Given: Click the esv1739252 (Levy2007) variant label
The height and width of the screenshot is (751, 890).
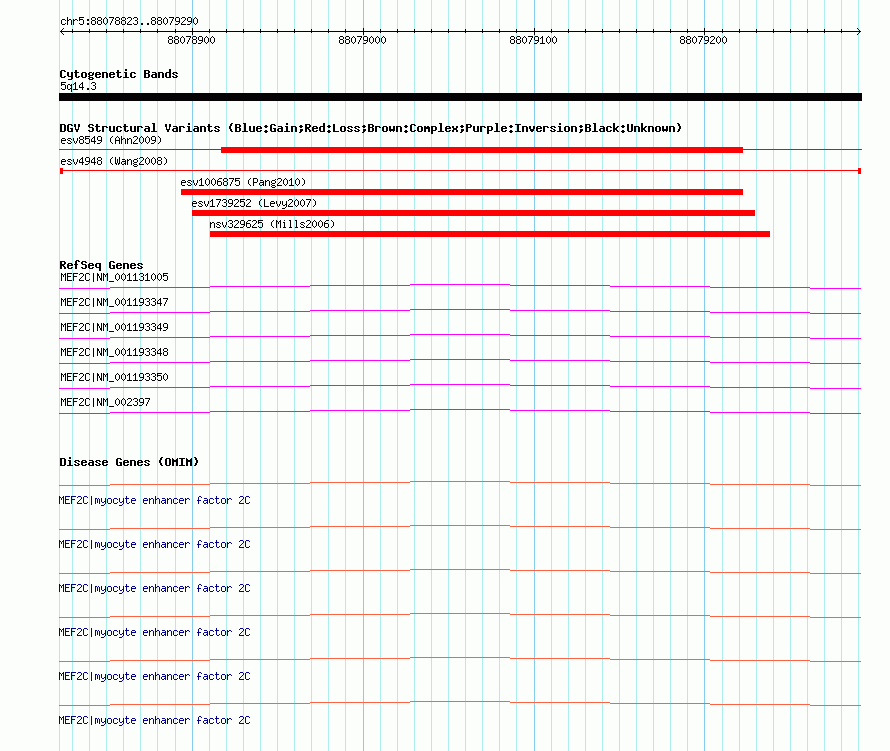Looking at the screenshot, I should pos(254,203).
